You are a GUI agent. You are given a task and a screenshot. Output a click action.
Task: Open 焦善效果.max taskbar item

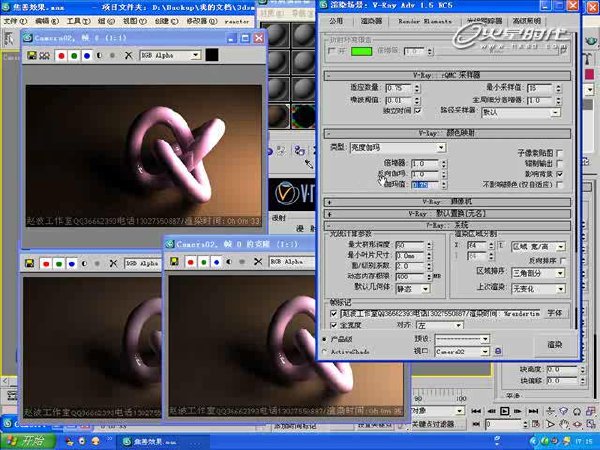(x=162, y=442)
